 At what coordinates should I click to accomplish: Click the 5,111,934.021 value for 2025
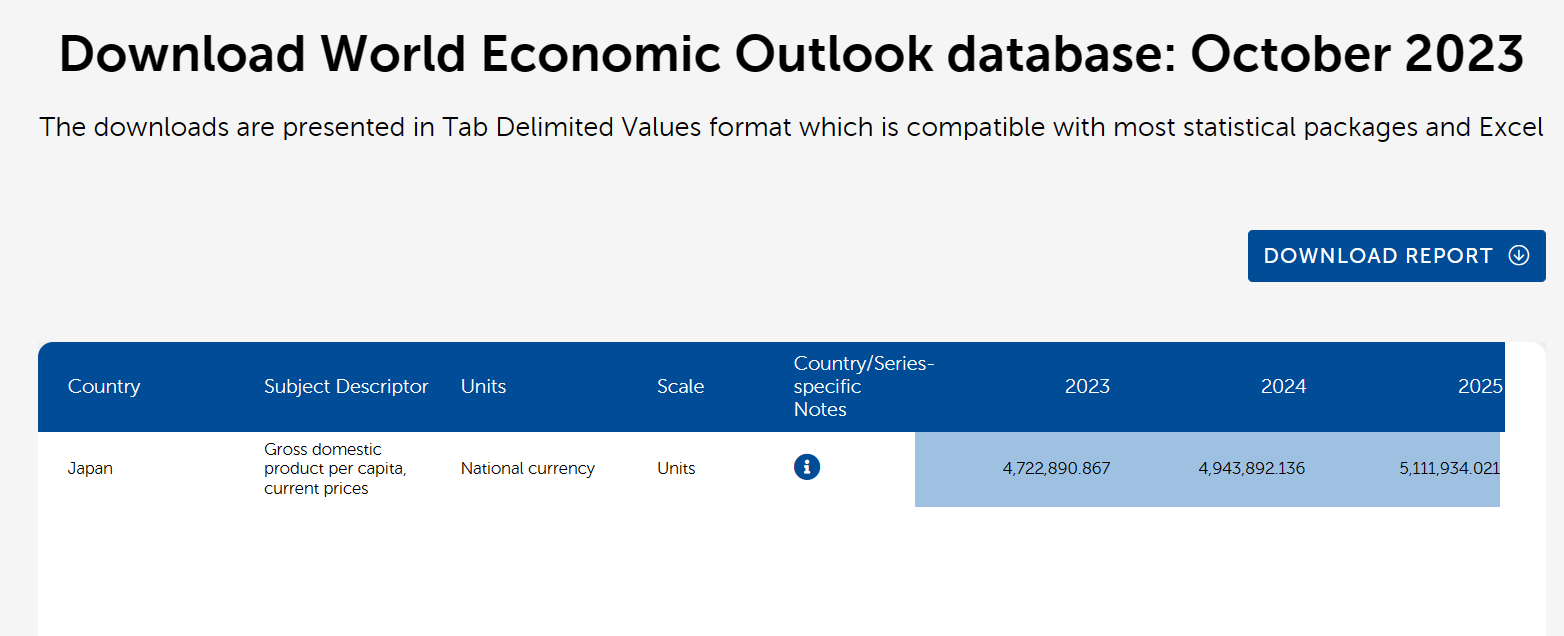coord(1448,468)
